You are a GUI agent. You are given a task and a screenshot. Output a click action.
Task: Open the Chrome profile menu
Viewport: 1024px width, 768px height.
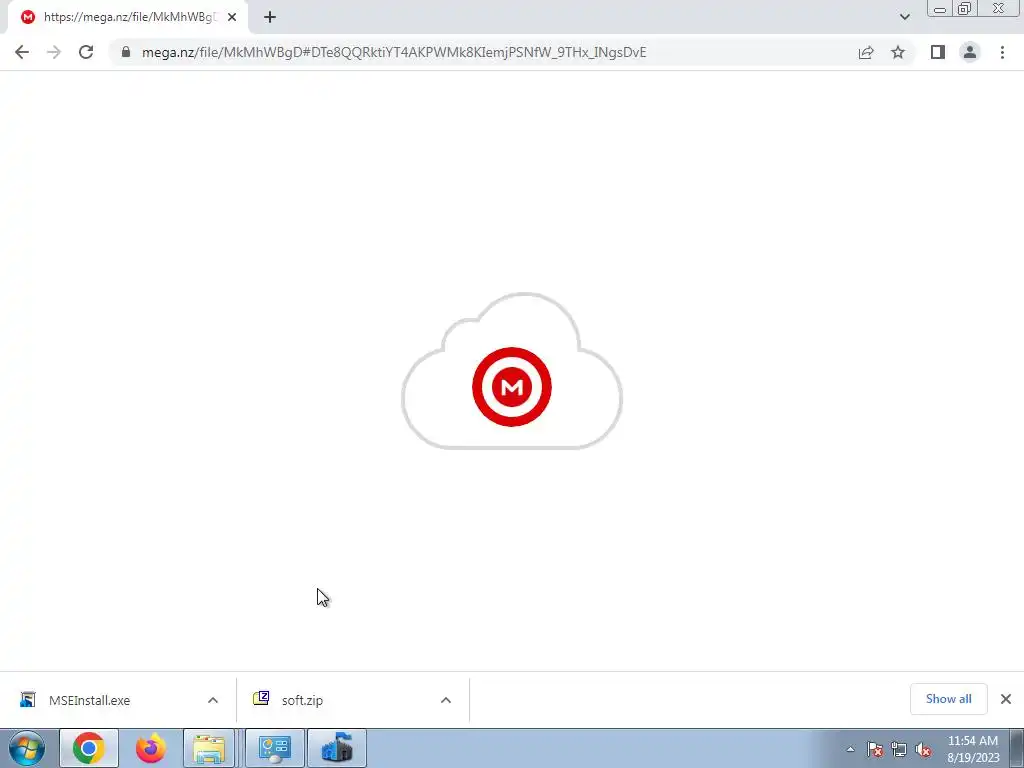[970, 52]
